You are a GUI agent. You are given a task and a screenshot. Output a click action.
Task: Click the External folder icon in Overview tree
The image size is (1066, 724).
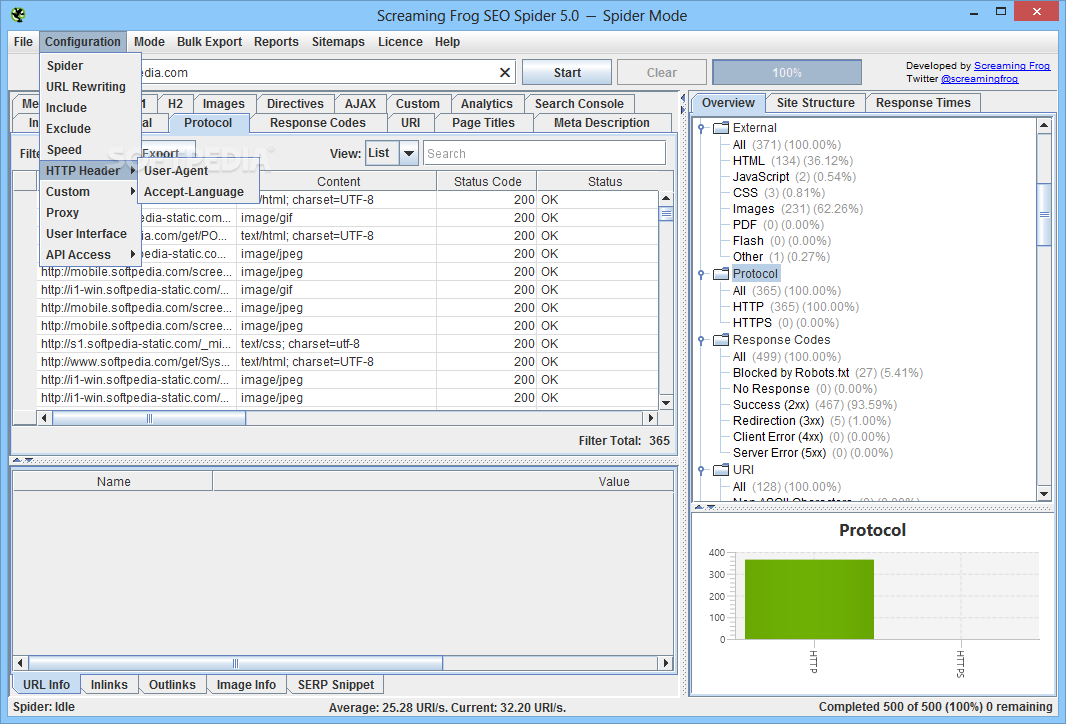point(721,128)
